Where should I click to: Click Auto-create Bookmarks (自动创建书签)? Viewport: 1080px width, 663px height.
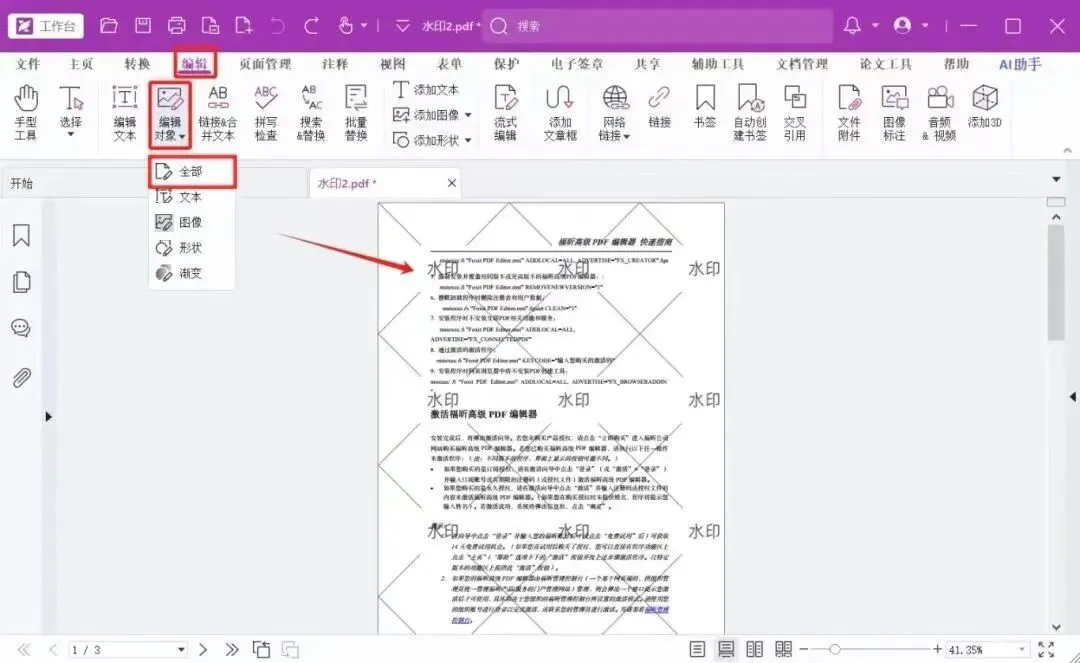749,113
